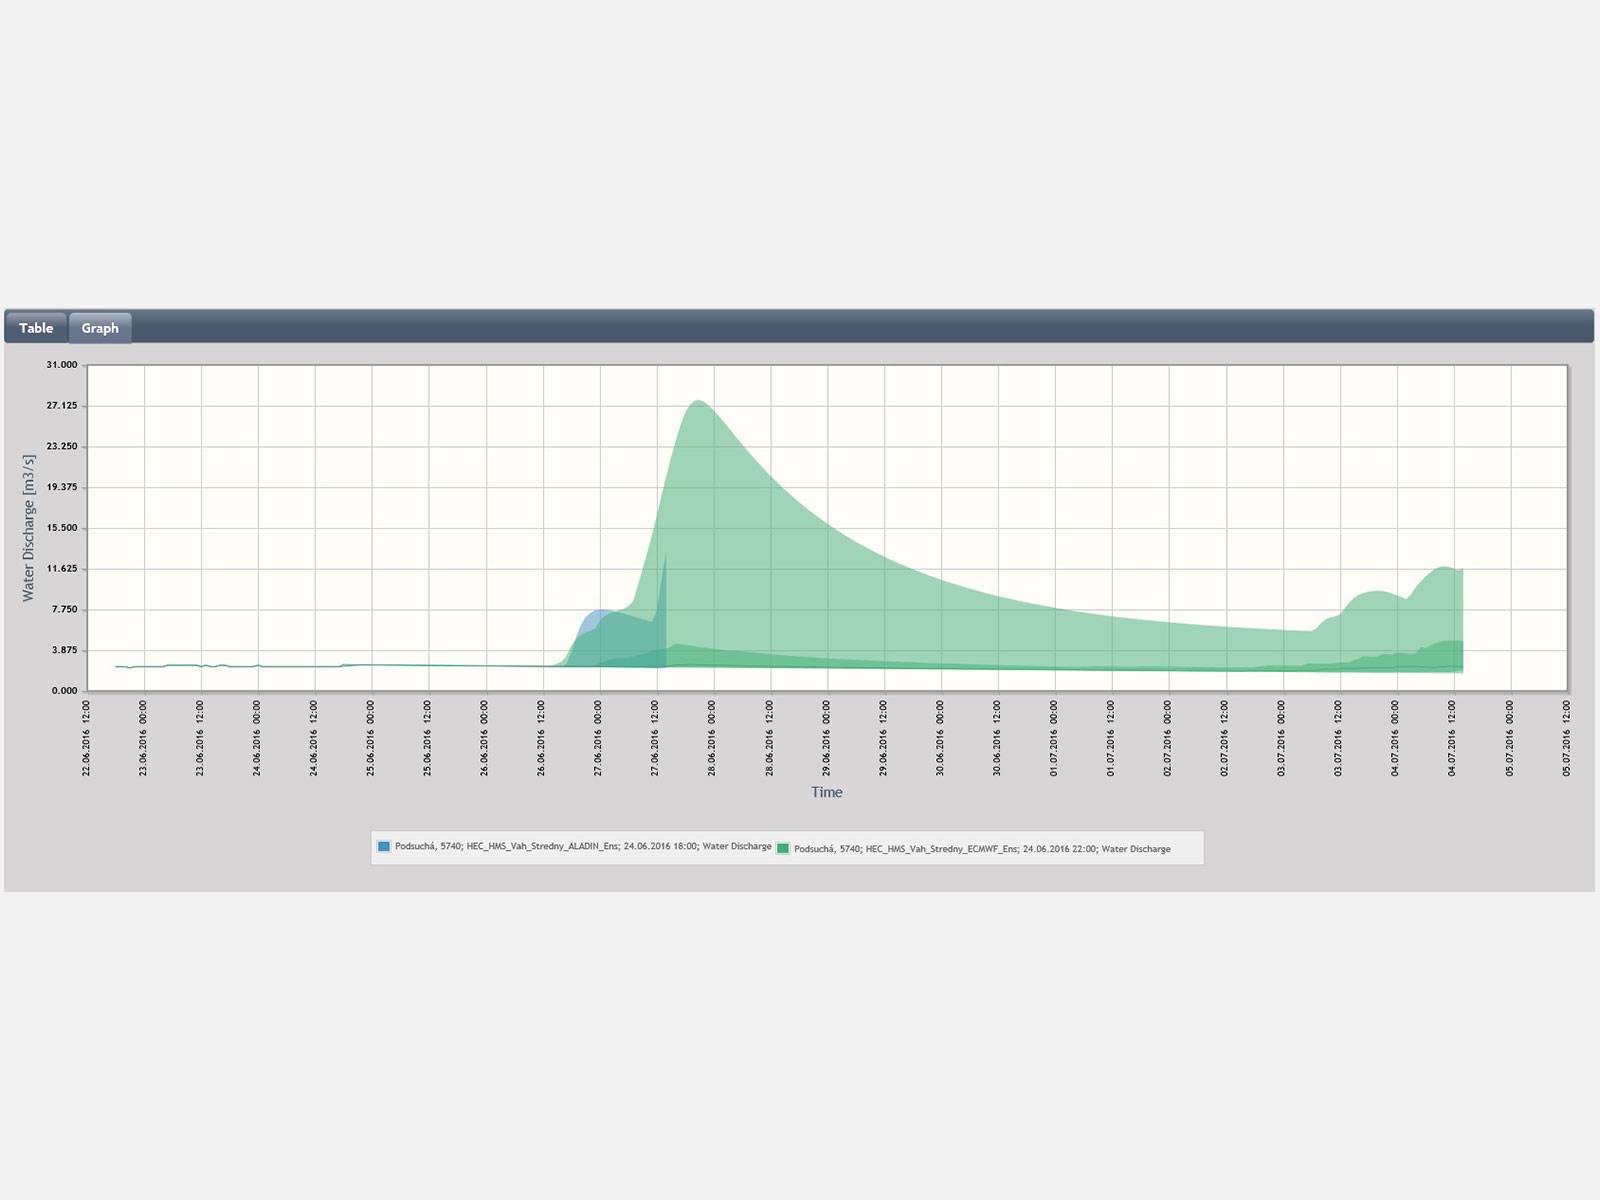This screenshot has width=1600, height=1200.
Task: Click the 'Time' x-axis title
Action: (x=827, y=792)
